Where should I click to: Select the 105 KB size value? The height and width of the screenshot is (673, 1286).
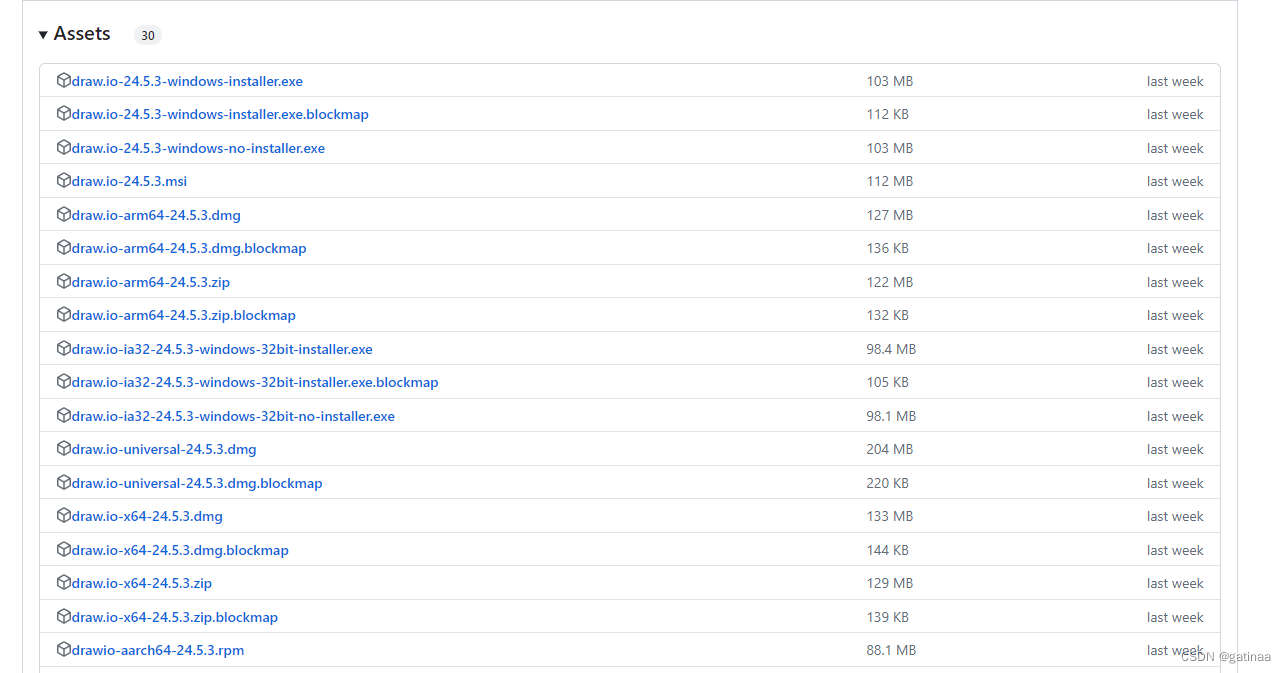(x=888, y=382)
